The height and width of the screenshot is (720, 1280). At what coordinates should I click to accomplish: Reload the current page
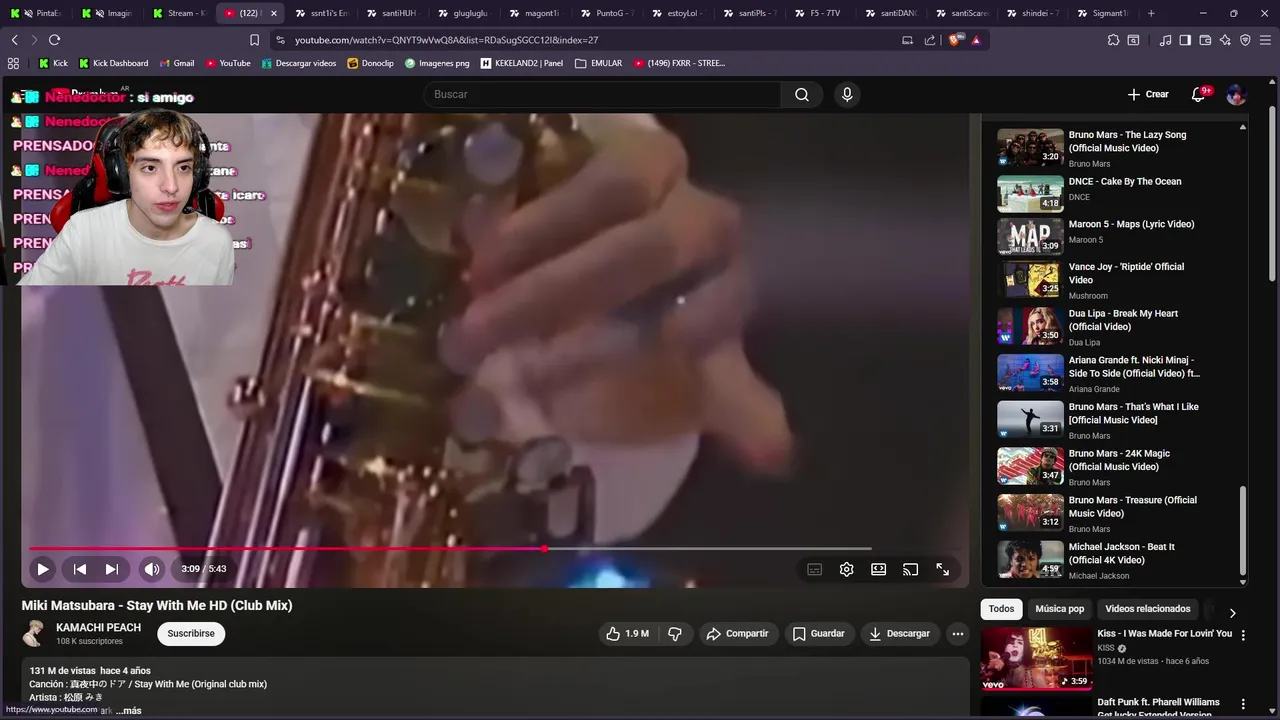pos(54,40)
